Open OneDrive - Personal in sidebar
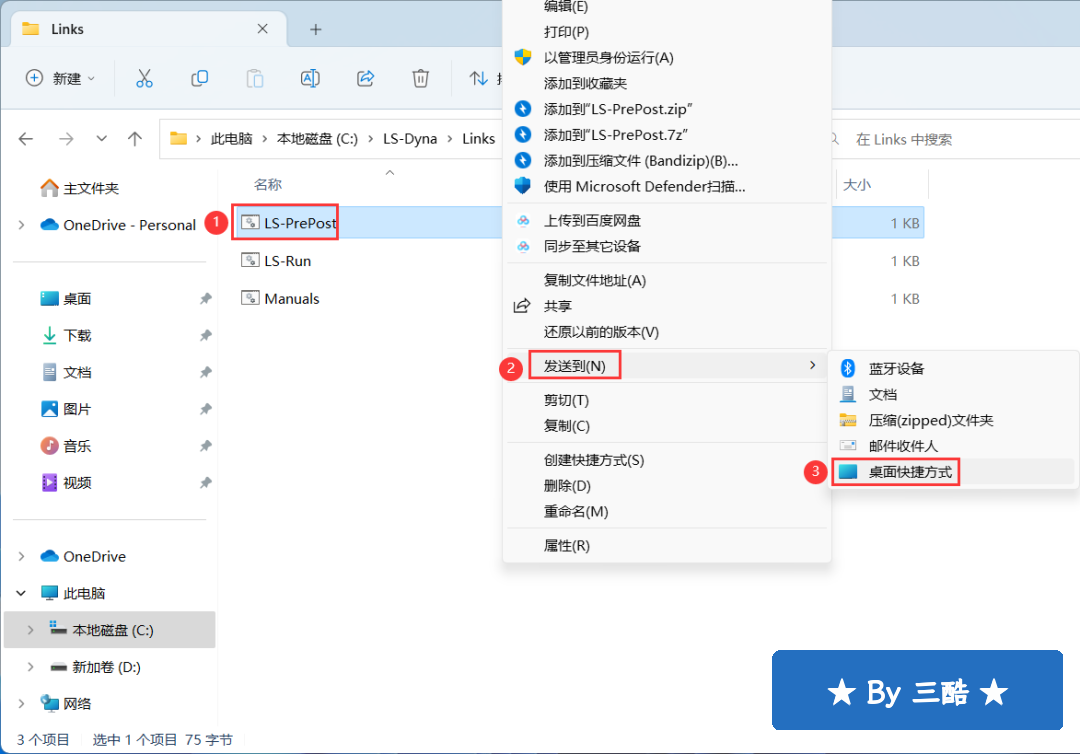This screenshot has height=754, width=1080. (x=118, y=225)
